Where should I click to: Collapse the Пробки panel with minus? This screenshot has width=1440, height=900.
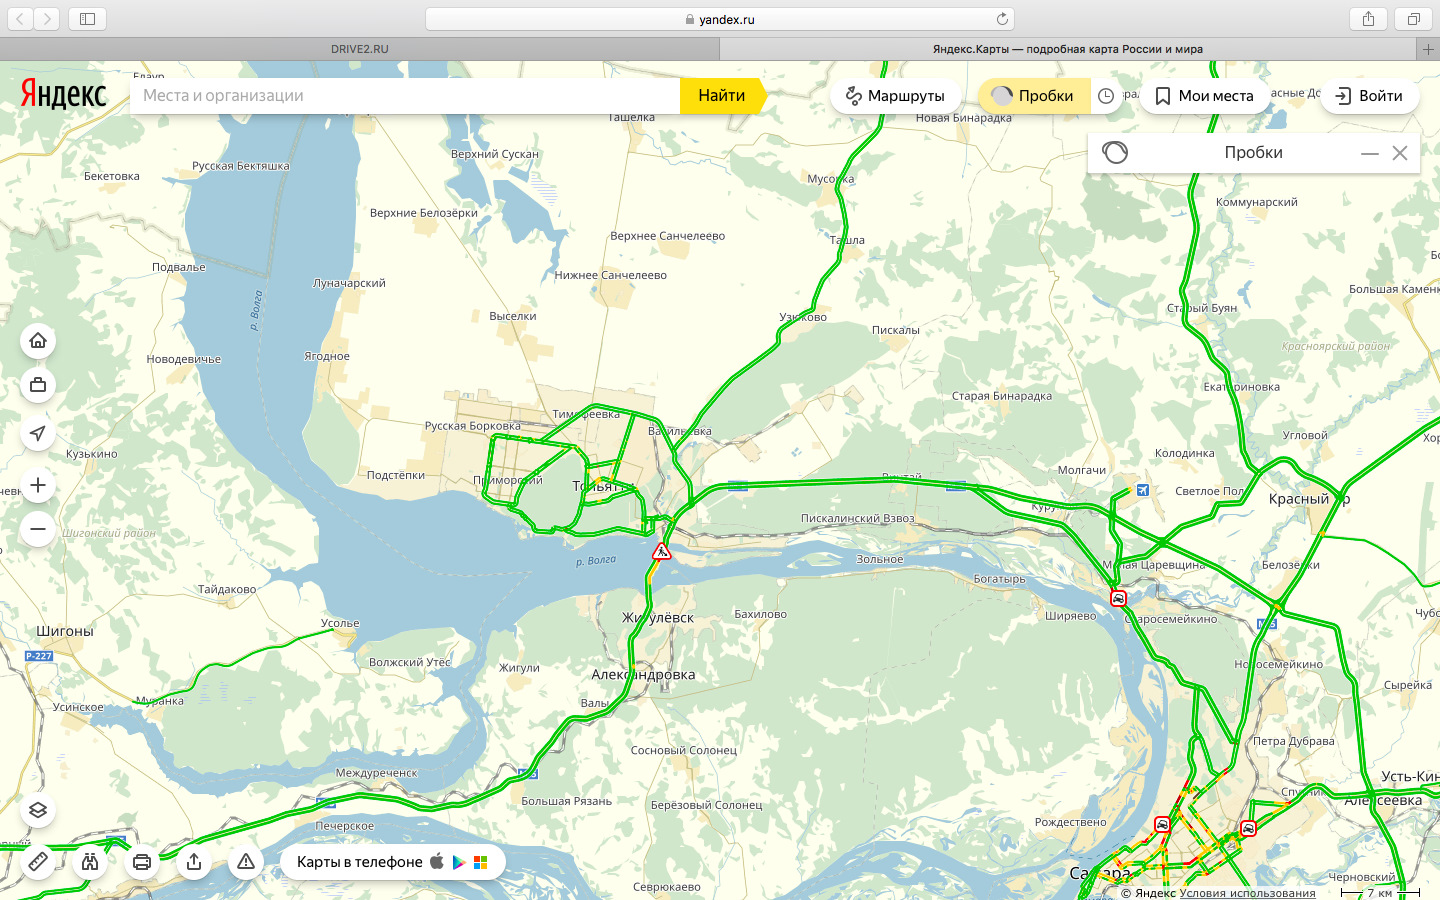(1370, 153)
